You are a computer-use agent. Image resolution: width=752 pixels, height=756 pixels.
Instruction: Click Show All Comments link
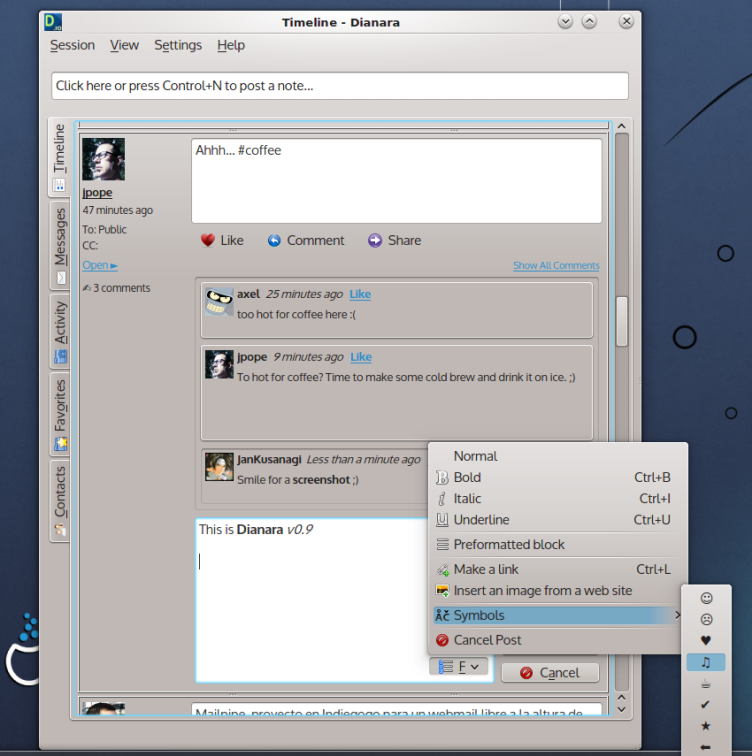556,266
